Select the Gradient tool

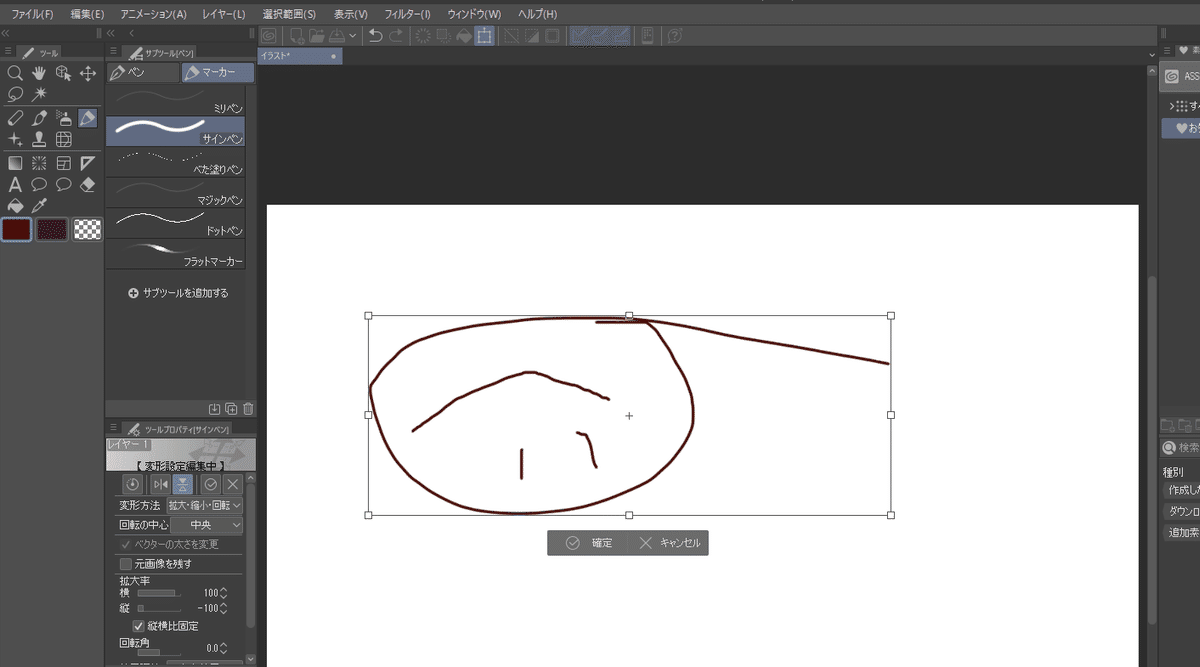coord(15,163)
